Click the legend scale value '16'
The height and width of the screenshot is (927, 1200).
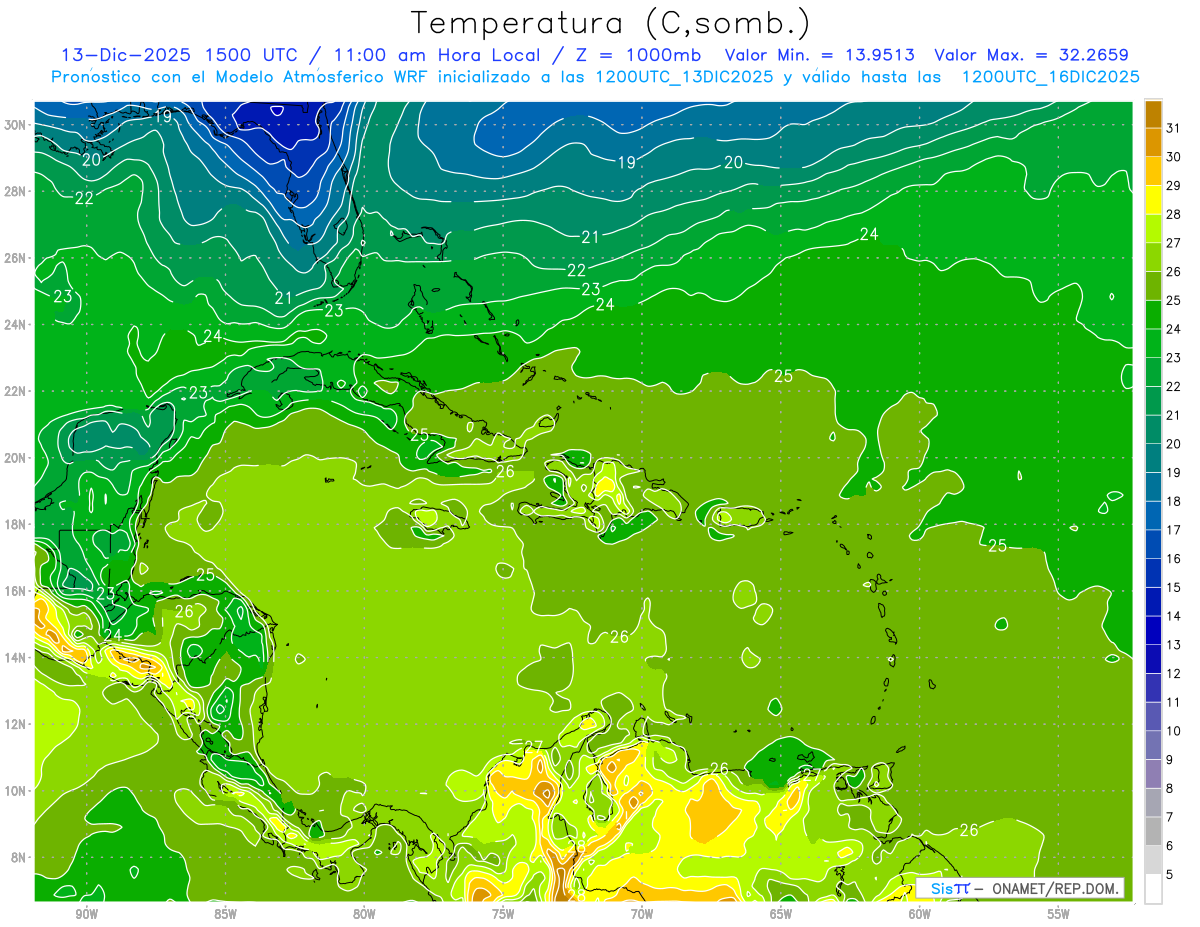click(1173, 558)
